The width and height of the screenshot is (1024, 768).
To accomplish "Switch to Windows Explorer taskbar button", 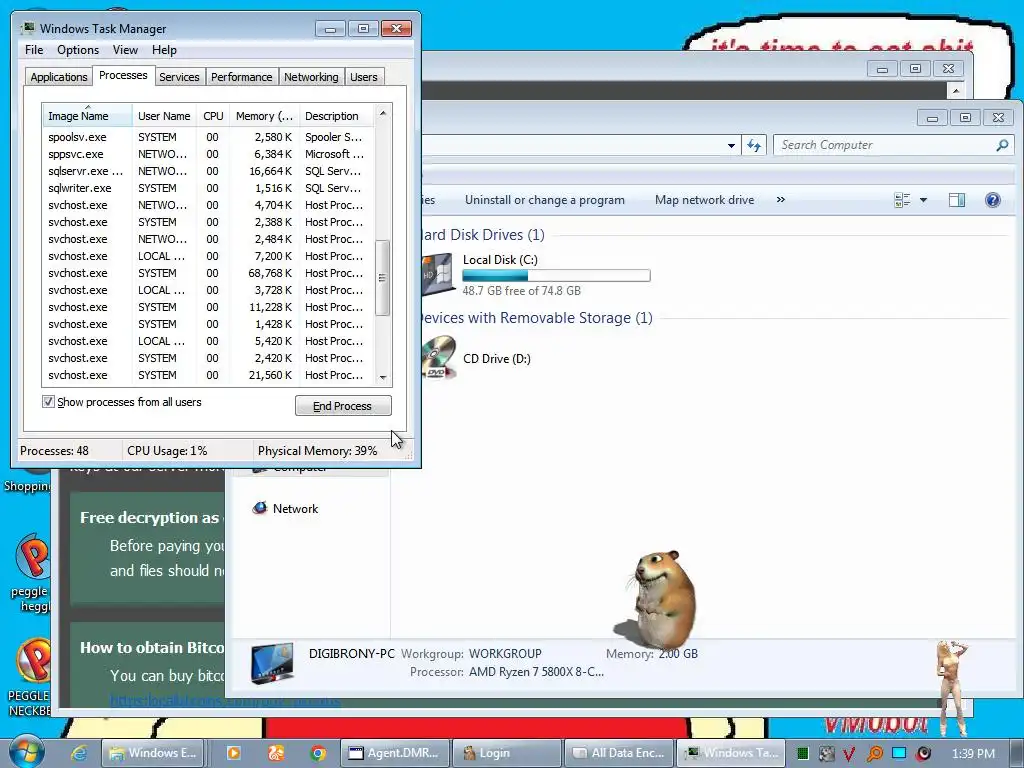I will pyautogui.click(x=153, y=753).
